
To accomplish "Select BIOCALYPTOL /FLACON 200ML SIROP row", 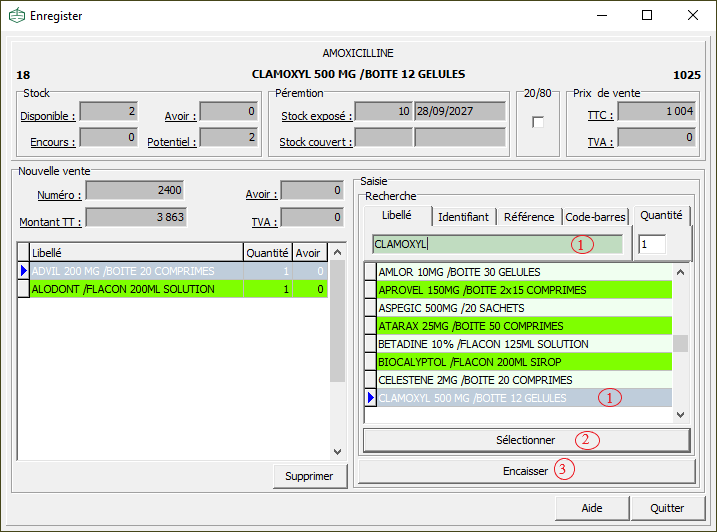I will click(524, 362).
